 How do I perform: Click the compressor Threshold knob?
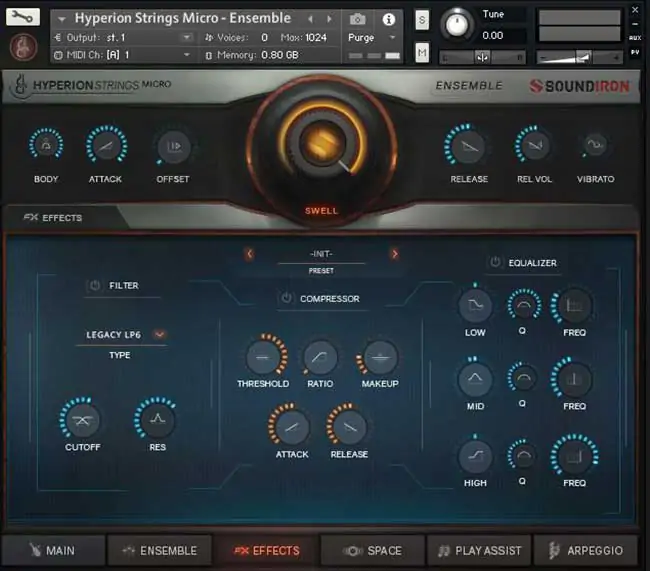pyautogui.click(x=264, y=357)
